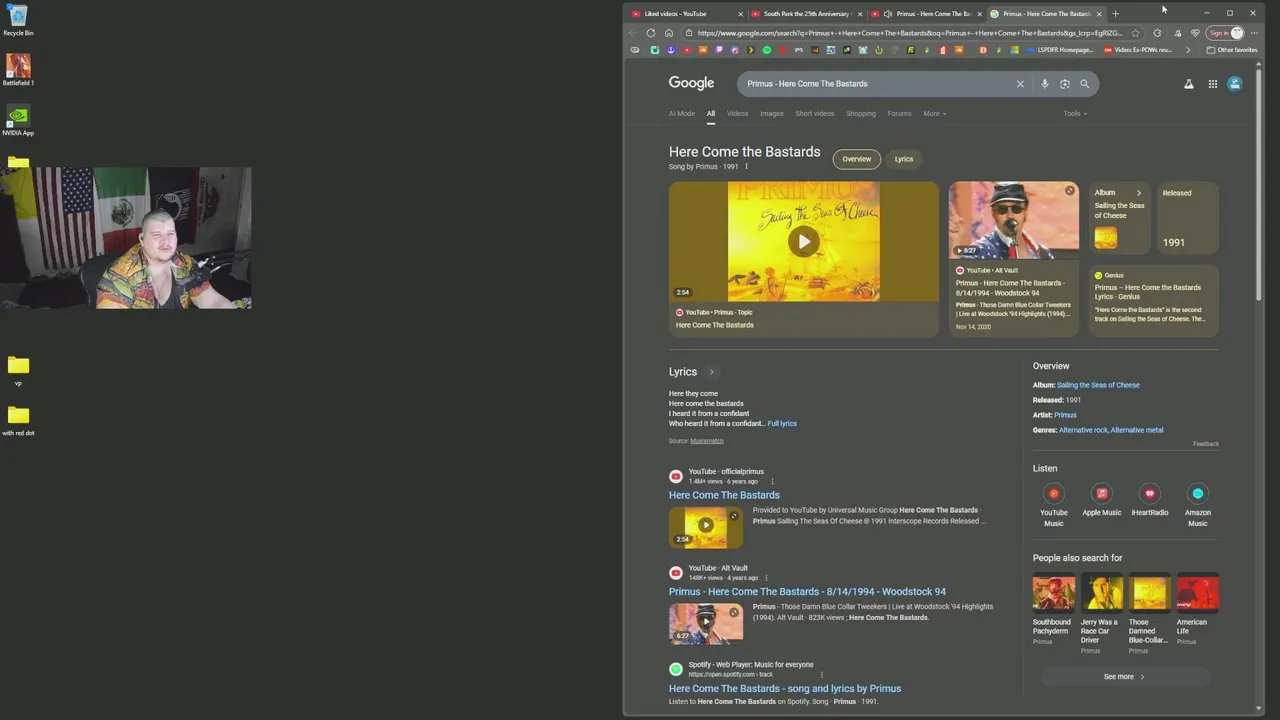Open Apple Music listen option

(1102, 500)
